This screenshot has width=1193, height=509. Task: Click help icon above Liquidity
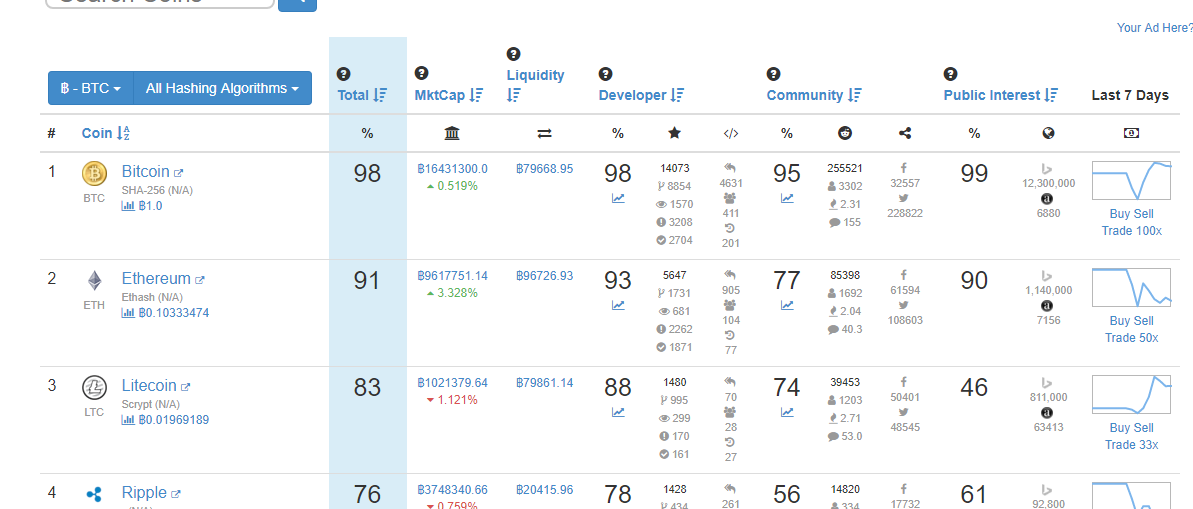(x=513, y=54)
